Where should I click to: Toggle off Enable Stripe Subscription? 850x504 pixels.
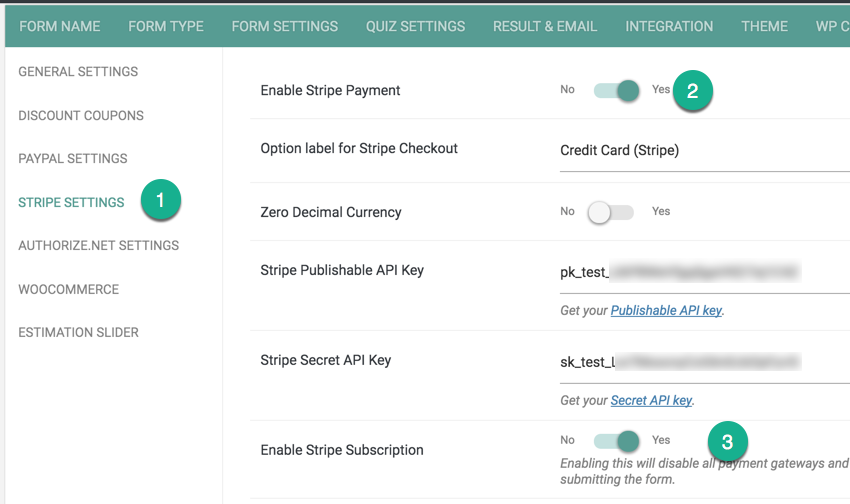tap(616, 441)
